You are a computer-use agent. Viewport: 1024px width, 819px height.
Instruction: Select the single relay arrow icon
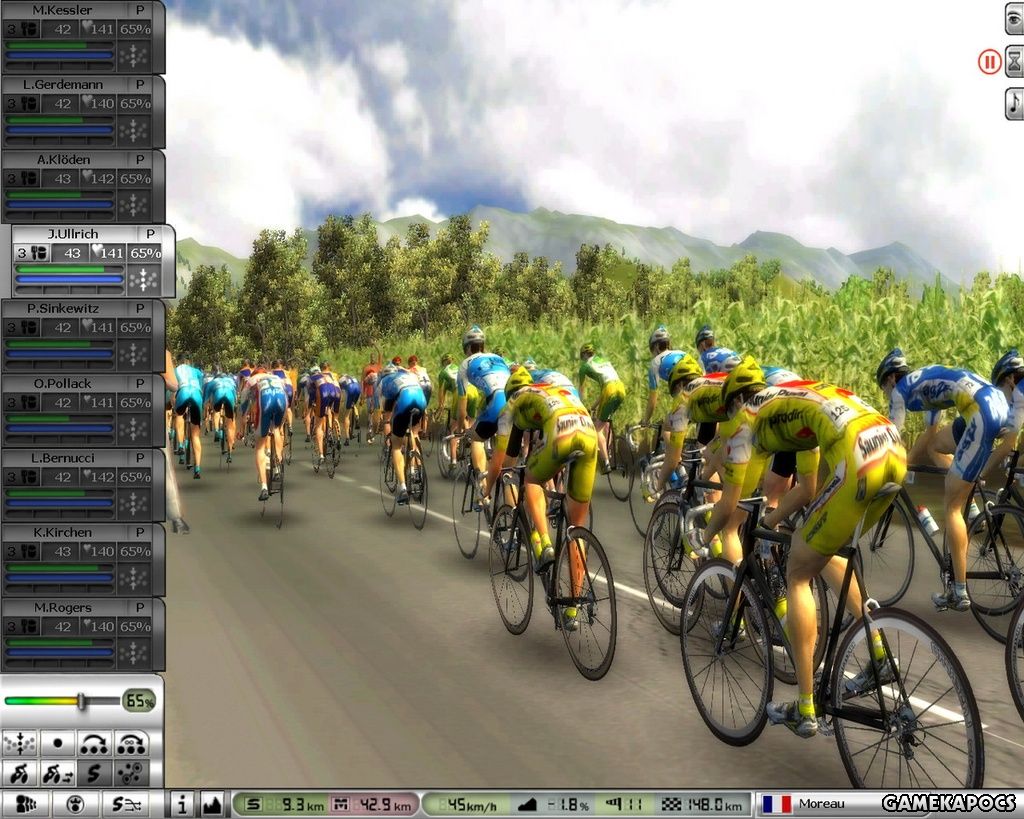point(94,743)
